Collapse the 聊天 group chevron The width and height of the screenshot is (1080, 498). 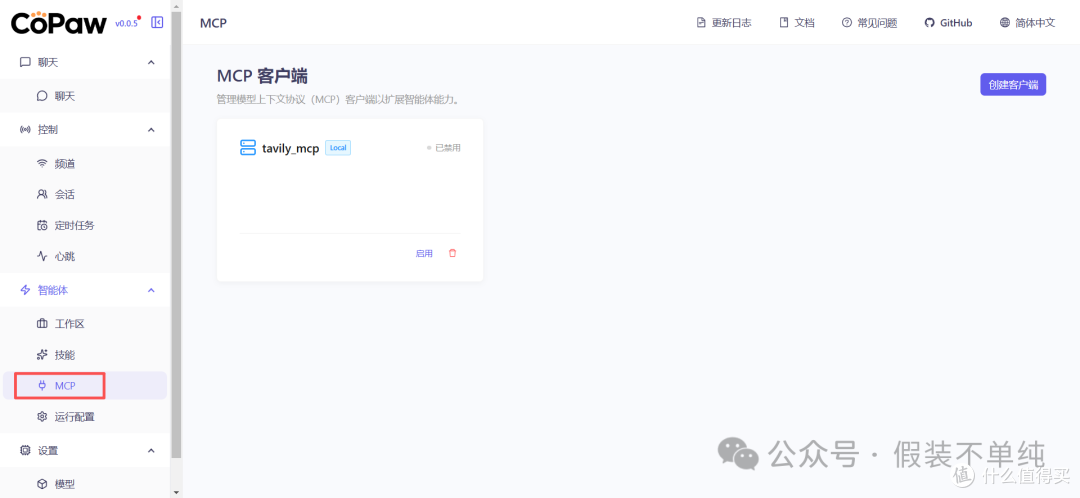[152, 63]
